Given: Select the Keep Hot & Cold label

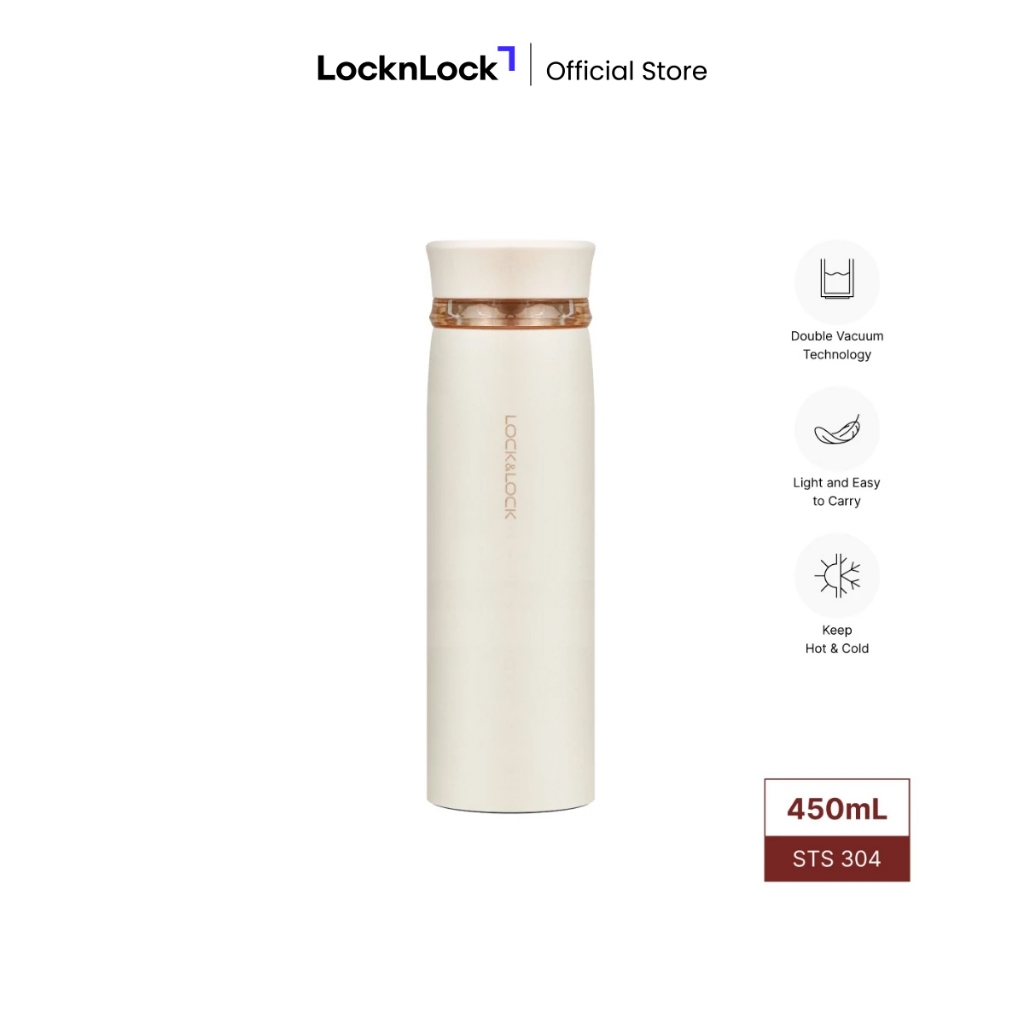Looking at the screenshot, I should coord(837,639).
